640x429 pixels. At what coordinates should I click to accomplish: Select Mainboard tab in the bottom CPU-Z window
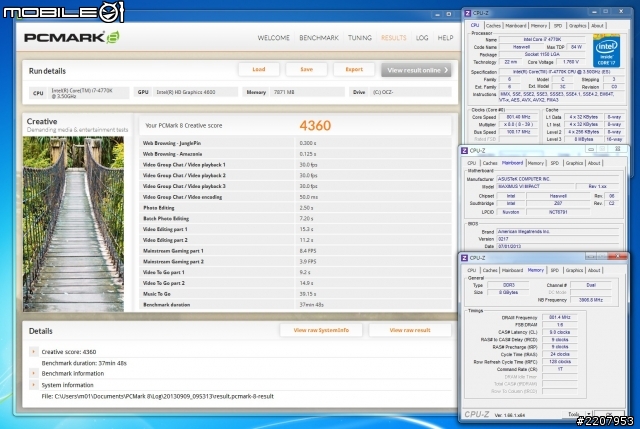pyautogui.click(x=512, y=270)
